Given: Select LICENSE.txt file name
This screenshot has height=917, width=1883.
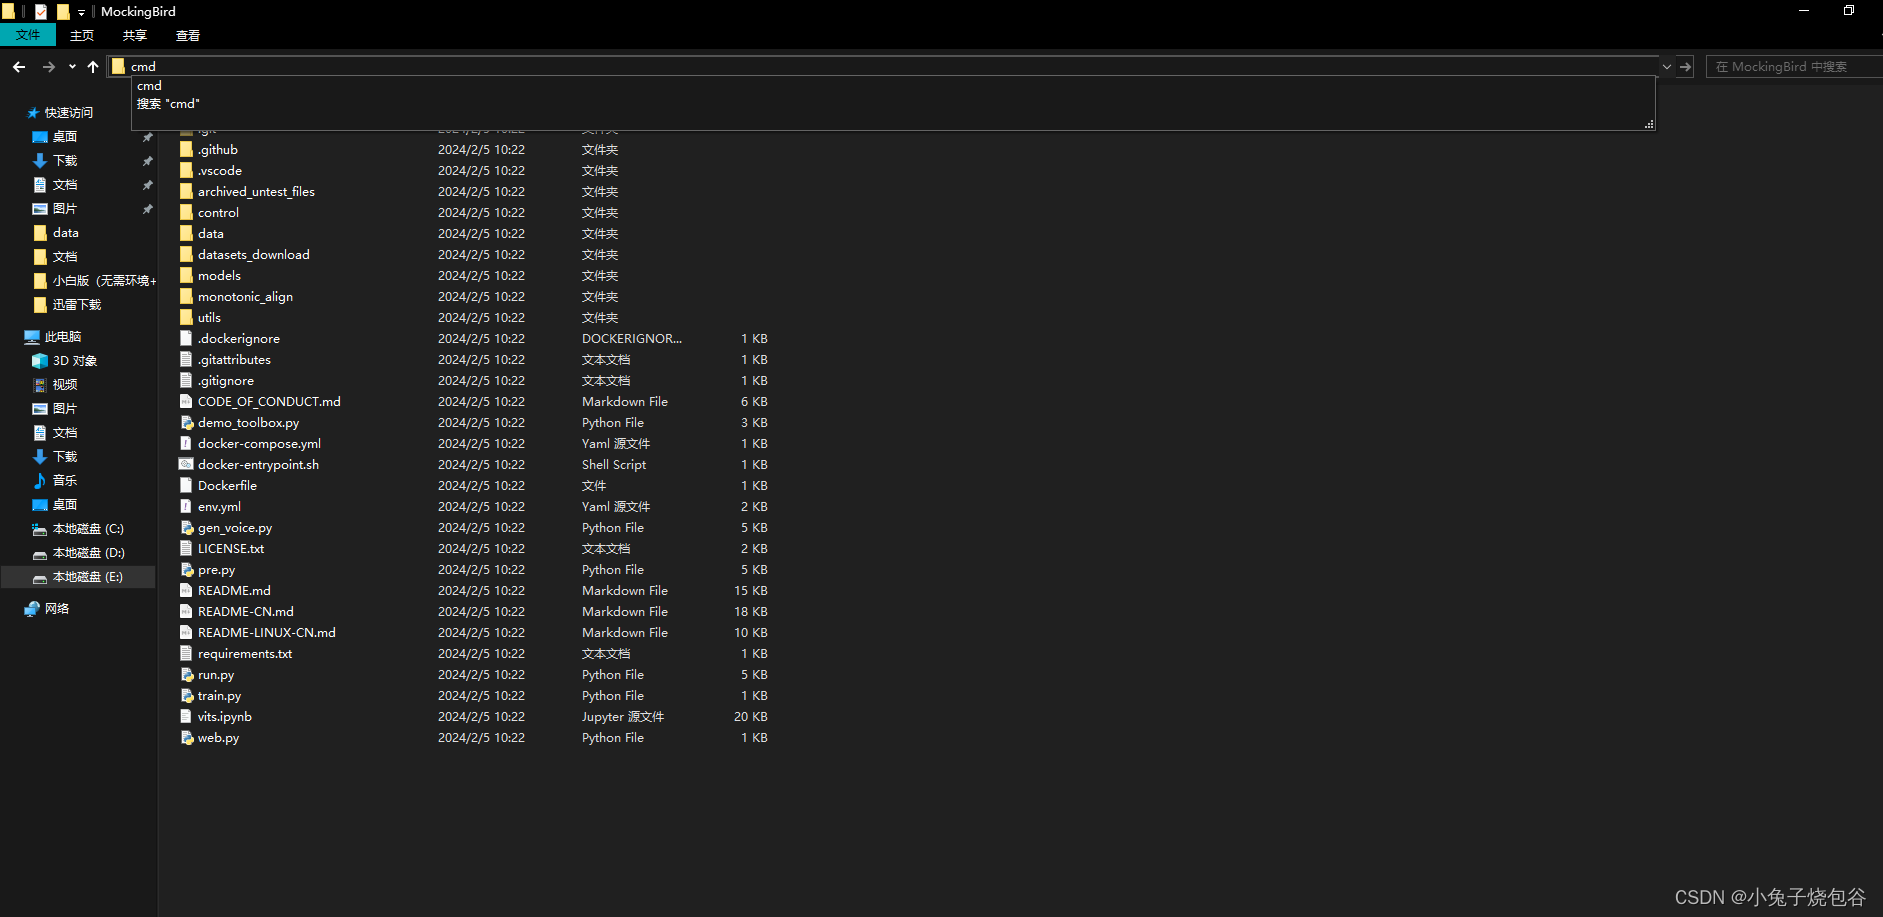Looking at the screenshot, I should 231,549.
